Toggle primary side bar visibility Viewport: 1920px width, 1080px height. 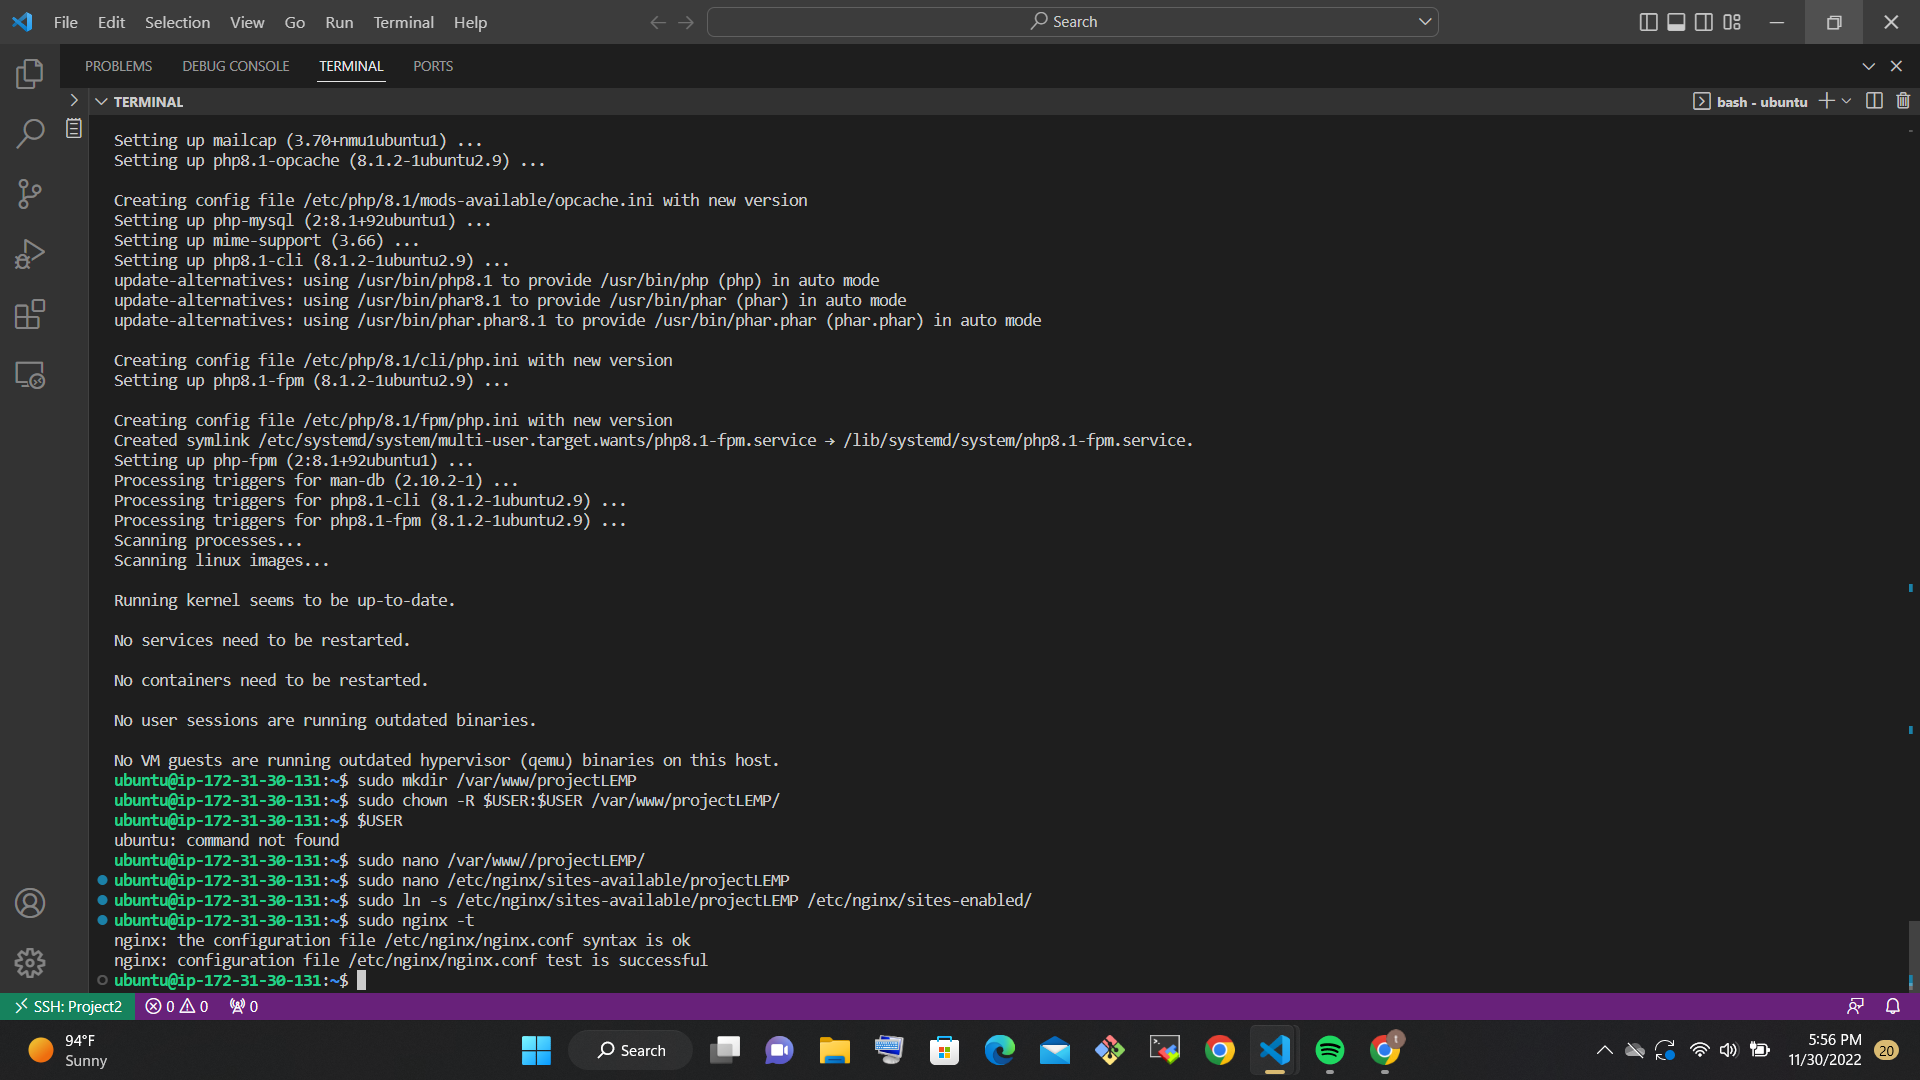tap(1649, 22)
